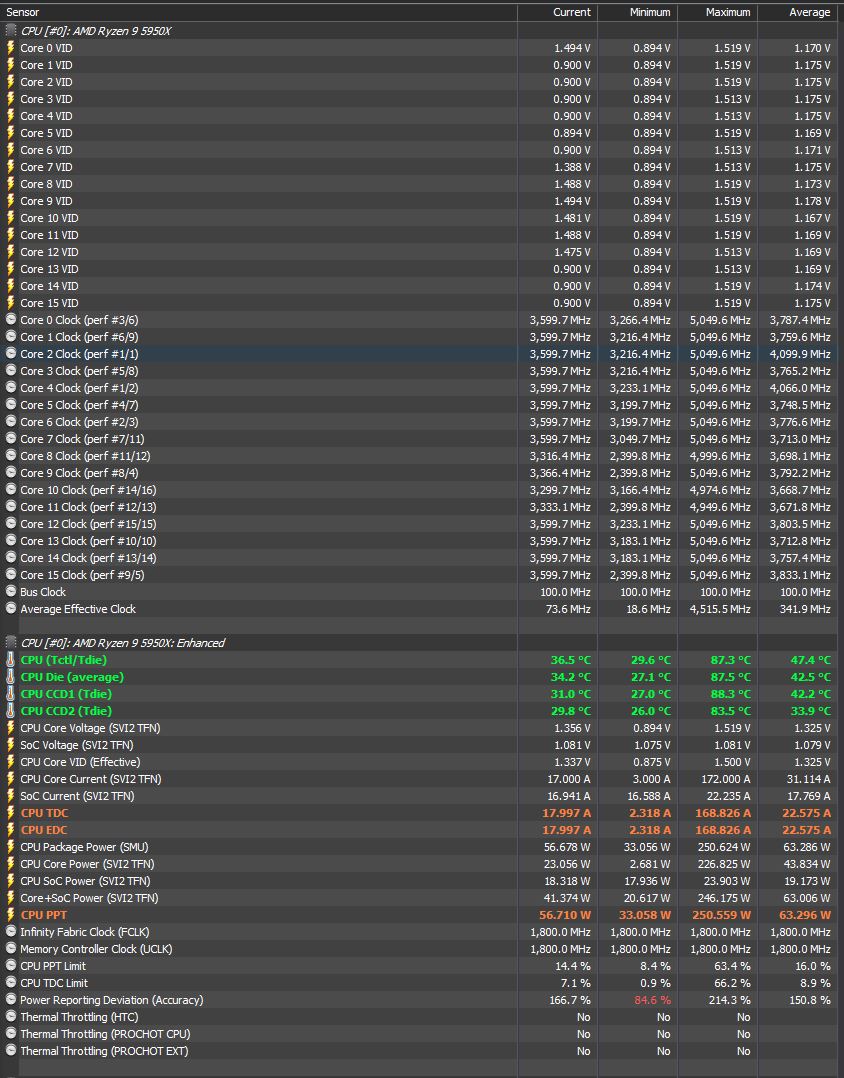Click the thermometer icon beside CPU Die (average)
The image size is (844, 1078).
click(10, 676)
